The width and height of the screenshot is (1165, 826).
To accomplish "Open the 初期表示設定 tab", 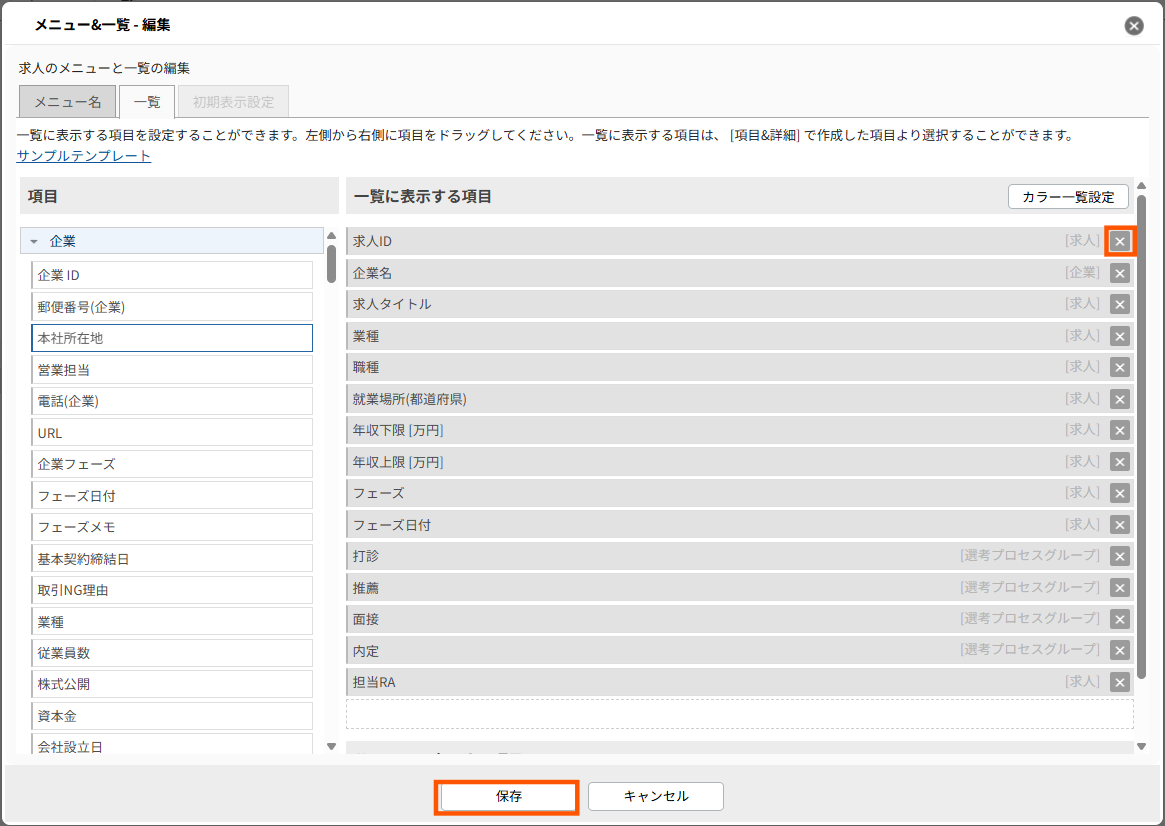I will (x=233, y=102).
